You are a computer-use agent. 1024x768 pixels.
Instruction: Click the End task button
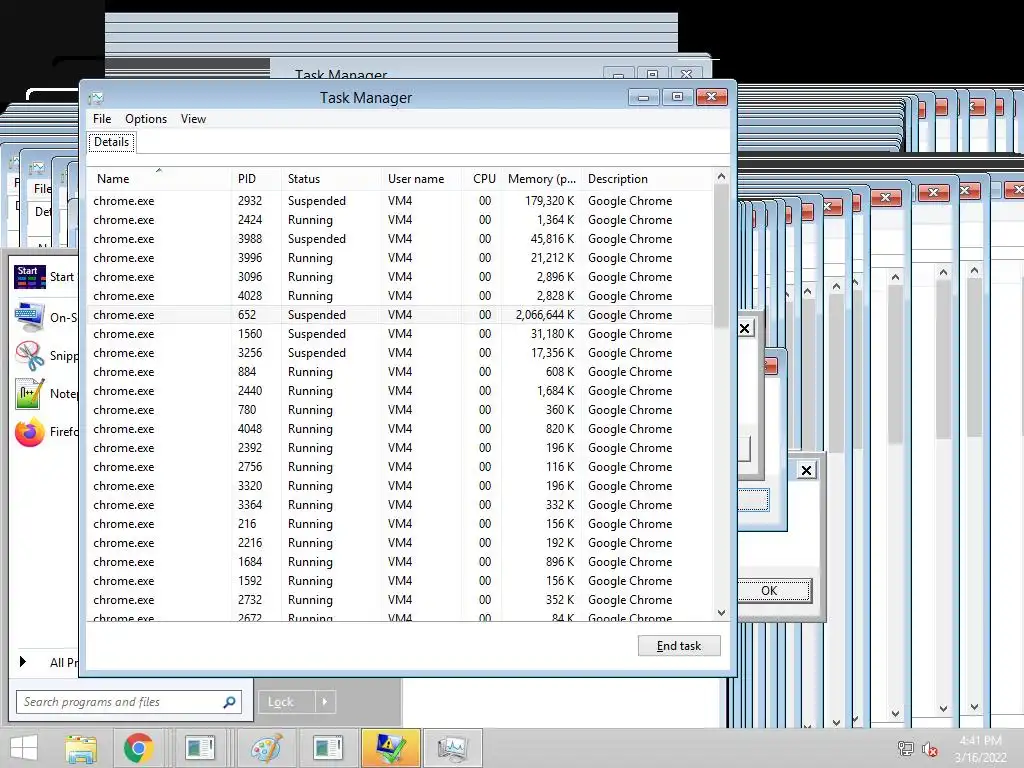click(679, 646)
